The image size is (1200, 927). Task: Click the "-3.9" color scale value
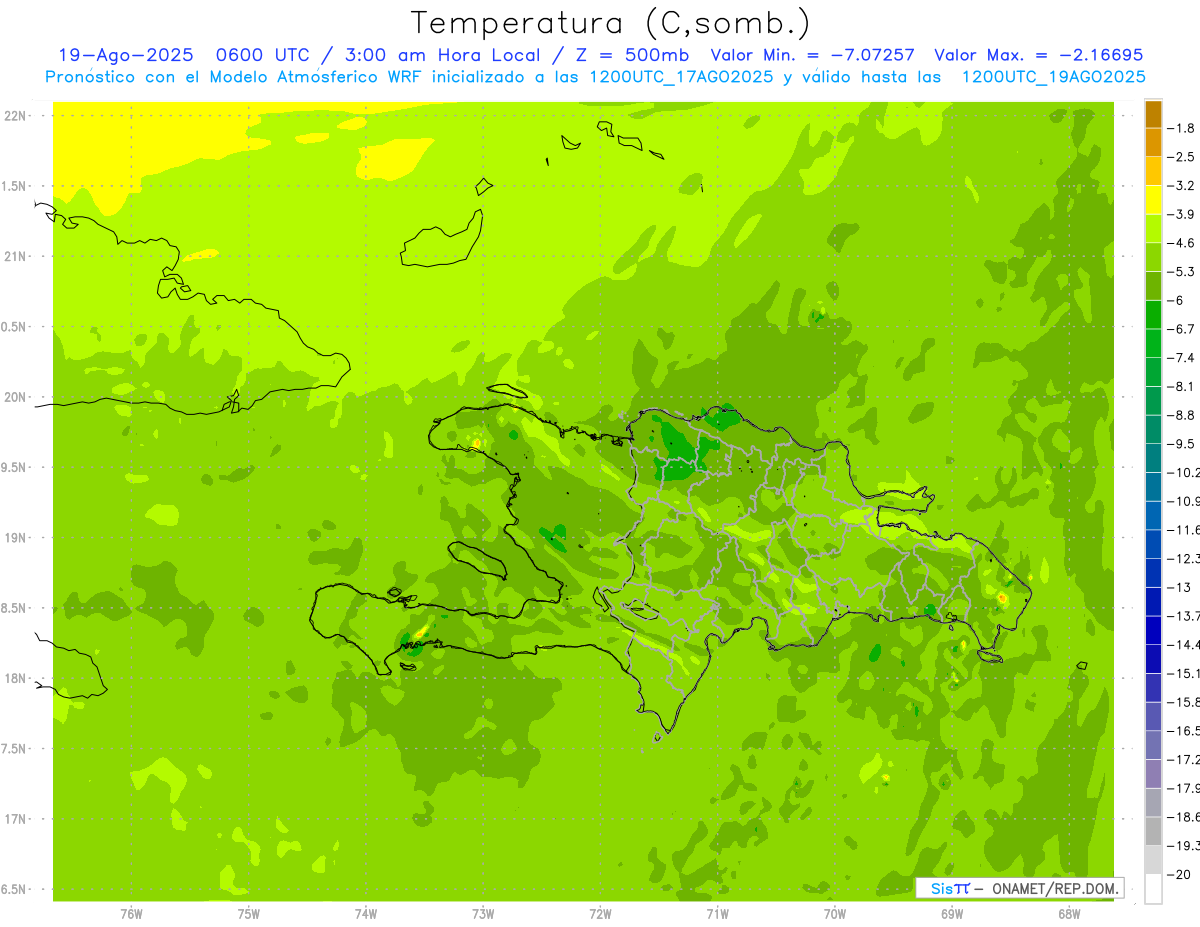[1181, 214]
